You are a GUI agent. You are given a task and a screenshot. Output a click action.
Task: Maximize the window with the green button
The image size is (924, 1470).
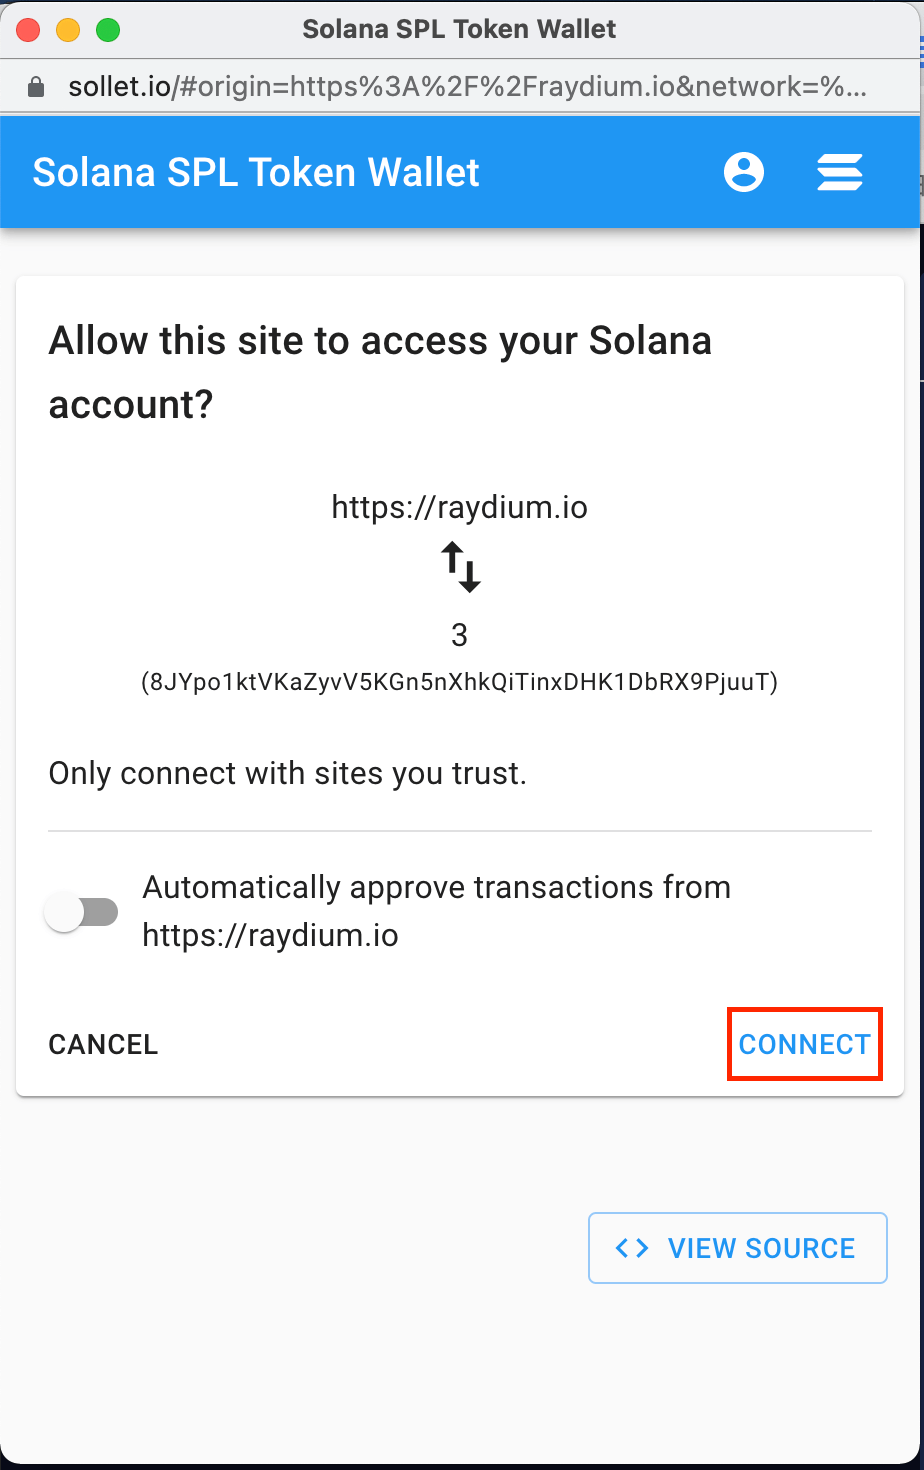108,30
